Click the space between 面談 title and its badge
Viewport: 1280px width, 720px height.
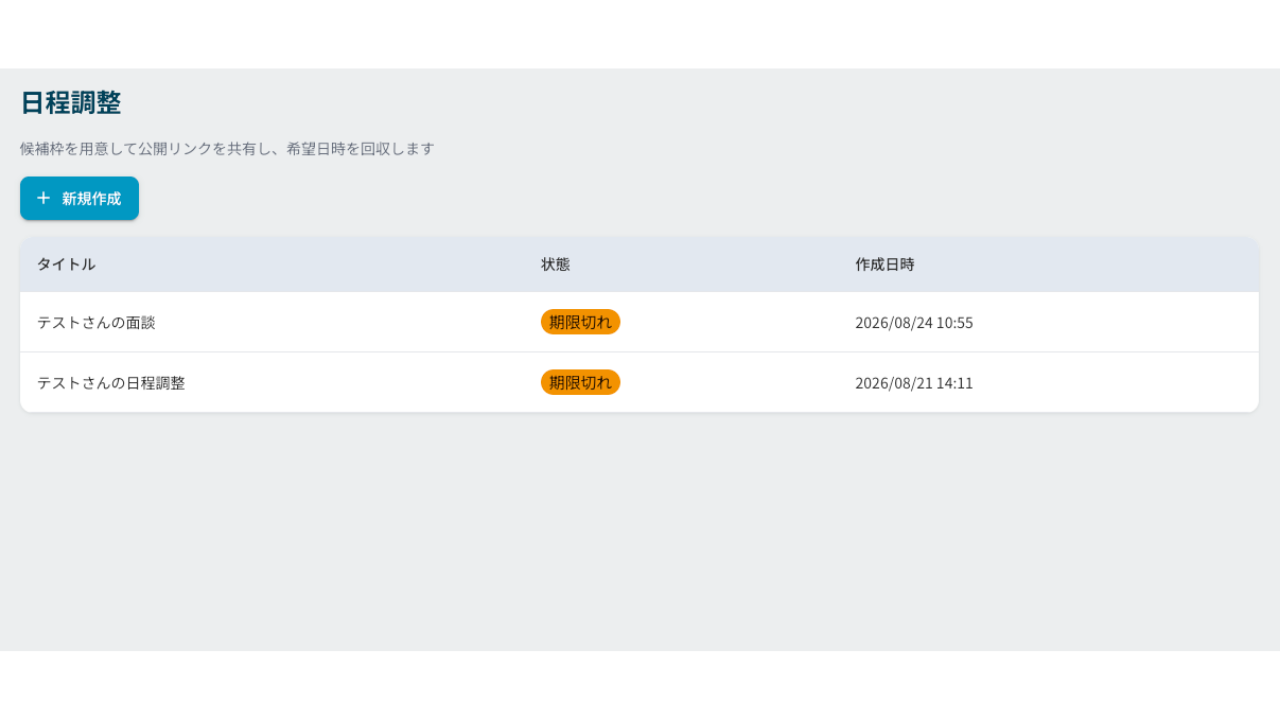pyautogui.click(x=348, y=322)
